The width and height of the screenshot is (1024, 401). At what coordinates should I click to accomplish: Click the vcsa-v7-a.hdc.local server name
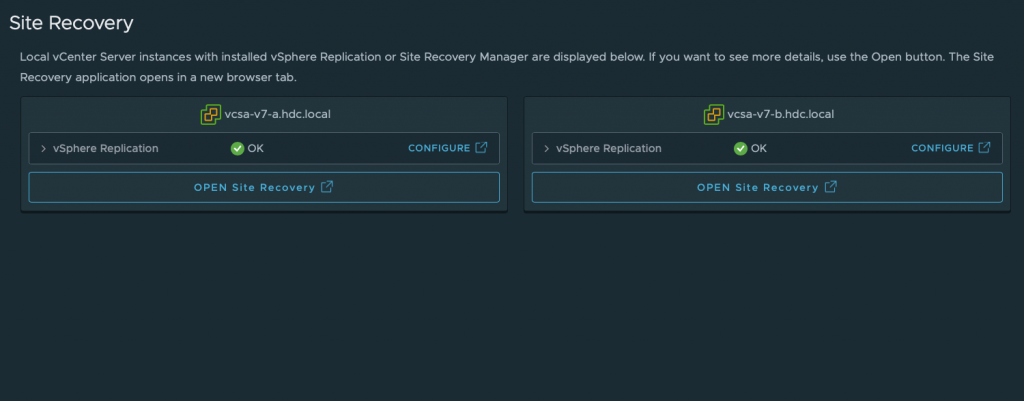pyautogui.click(x=277, y=114)
